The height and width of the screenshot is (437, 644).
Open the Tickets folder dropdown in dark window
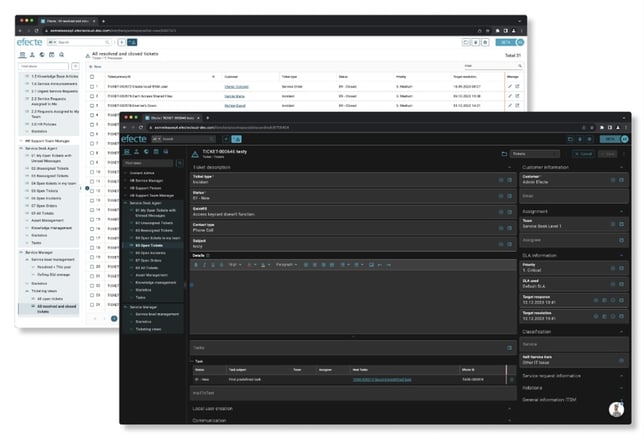click(535, 154)
